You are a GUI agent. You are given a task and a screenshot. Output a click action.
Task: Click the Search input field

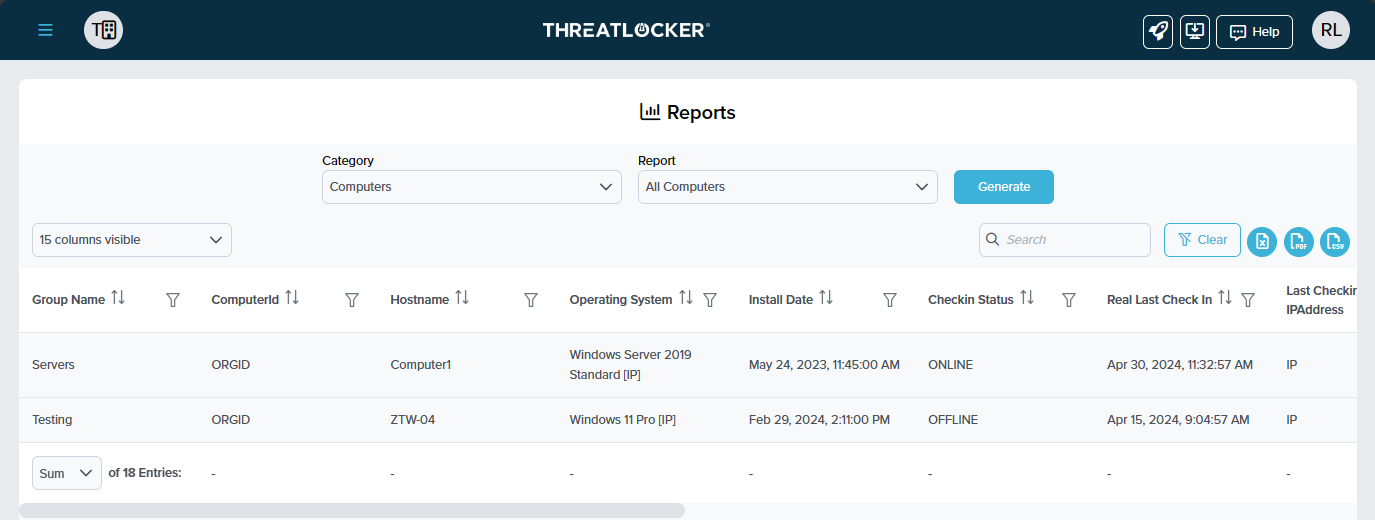[x=1065, y=240]
